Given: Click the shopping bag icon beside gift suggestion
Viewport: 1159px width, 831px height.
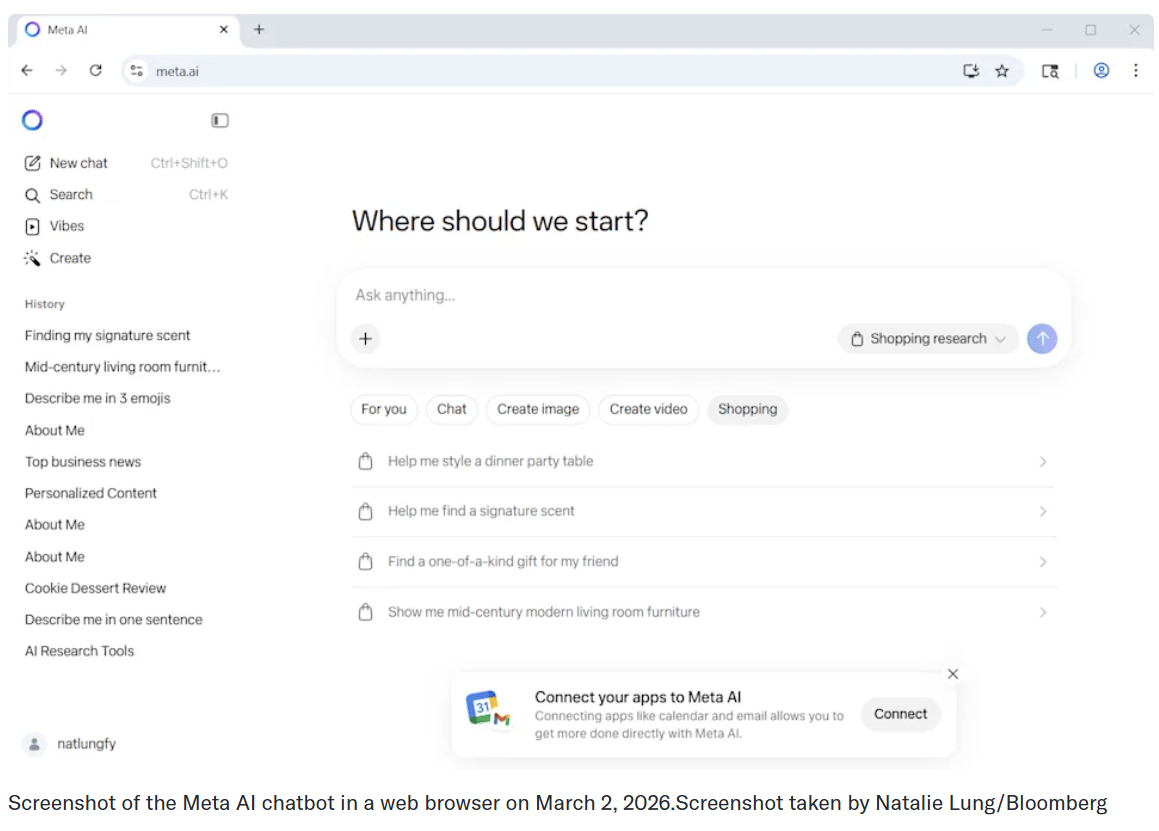Looking at the screenshot, I should click(365, 562).
